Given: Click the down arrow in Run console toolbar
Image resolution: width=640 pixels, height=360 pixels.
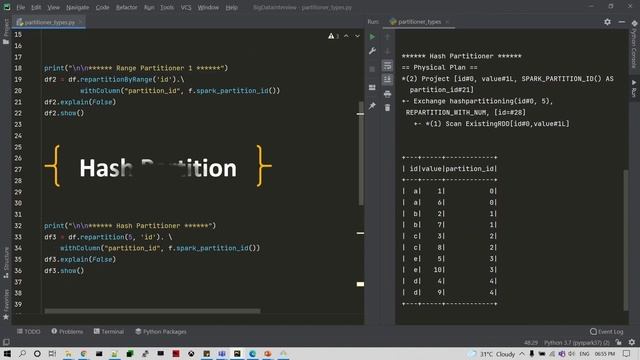Looking at the screenshot, I should [387, 51].
